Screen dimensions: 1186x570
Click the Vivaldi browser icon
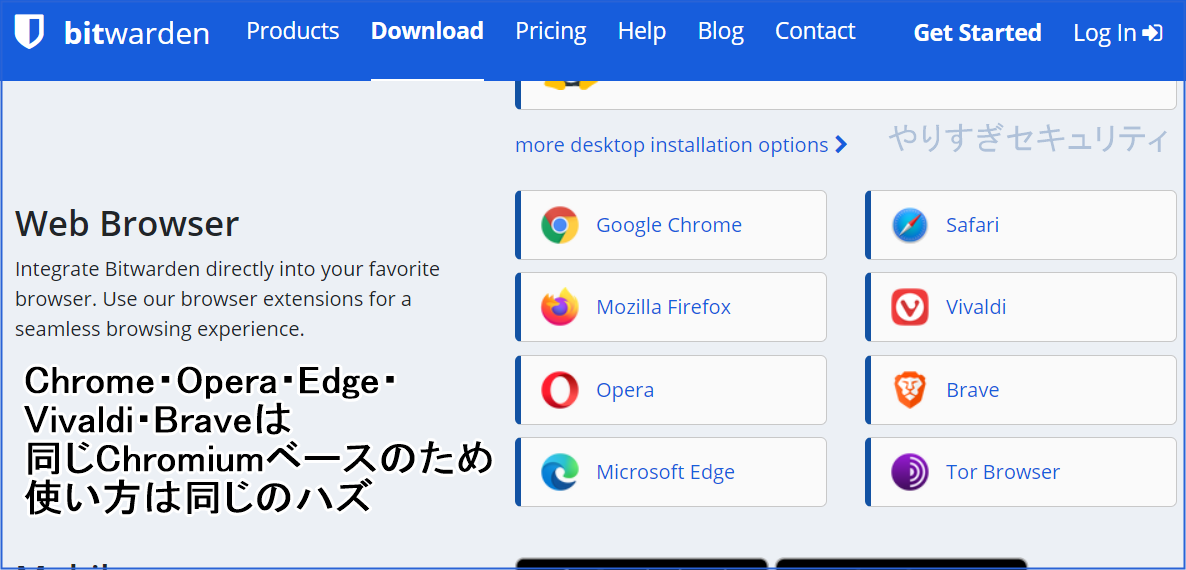click(x=910, y=307)
